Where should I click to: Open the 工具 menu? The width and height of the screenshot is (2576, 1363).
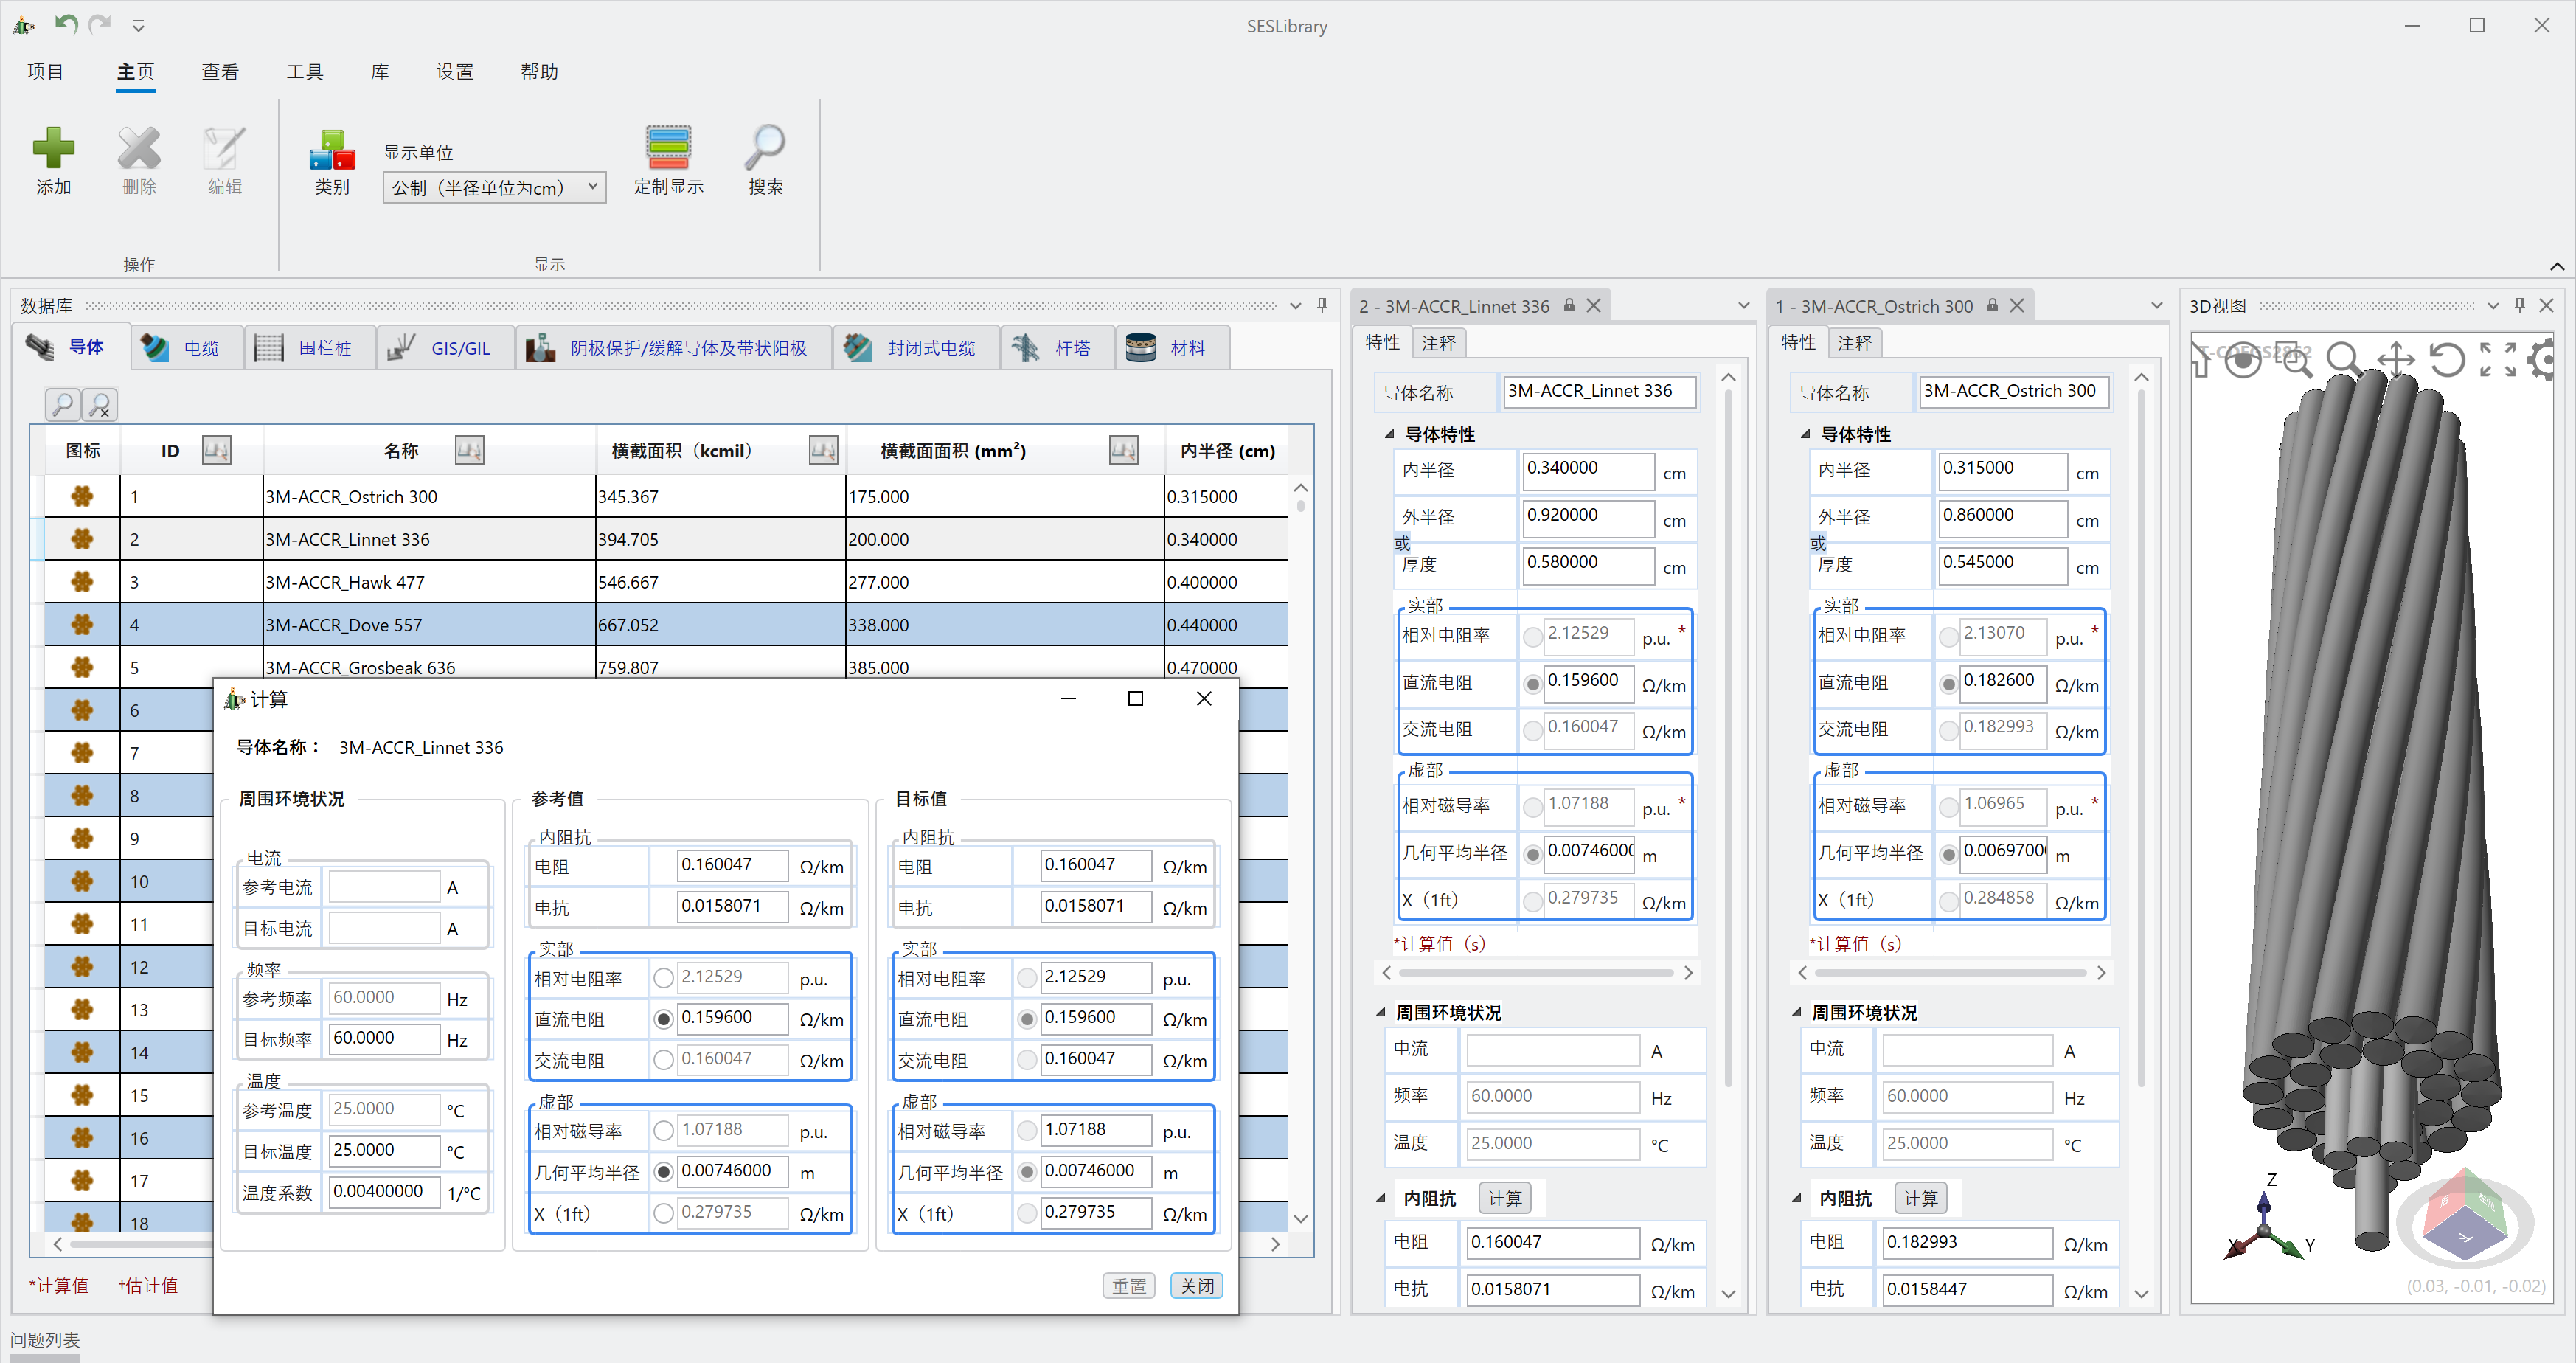pyautogui.click(x=304, y=72)
